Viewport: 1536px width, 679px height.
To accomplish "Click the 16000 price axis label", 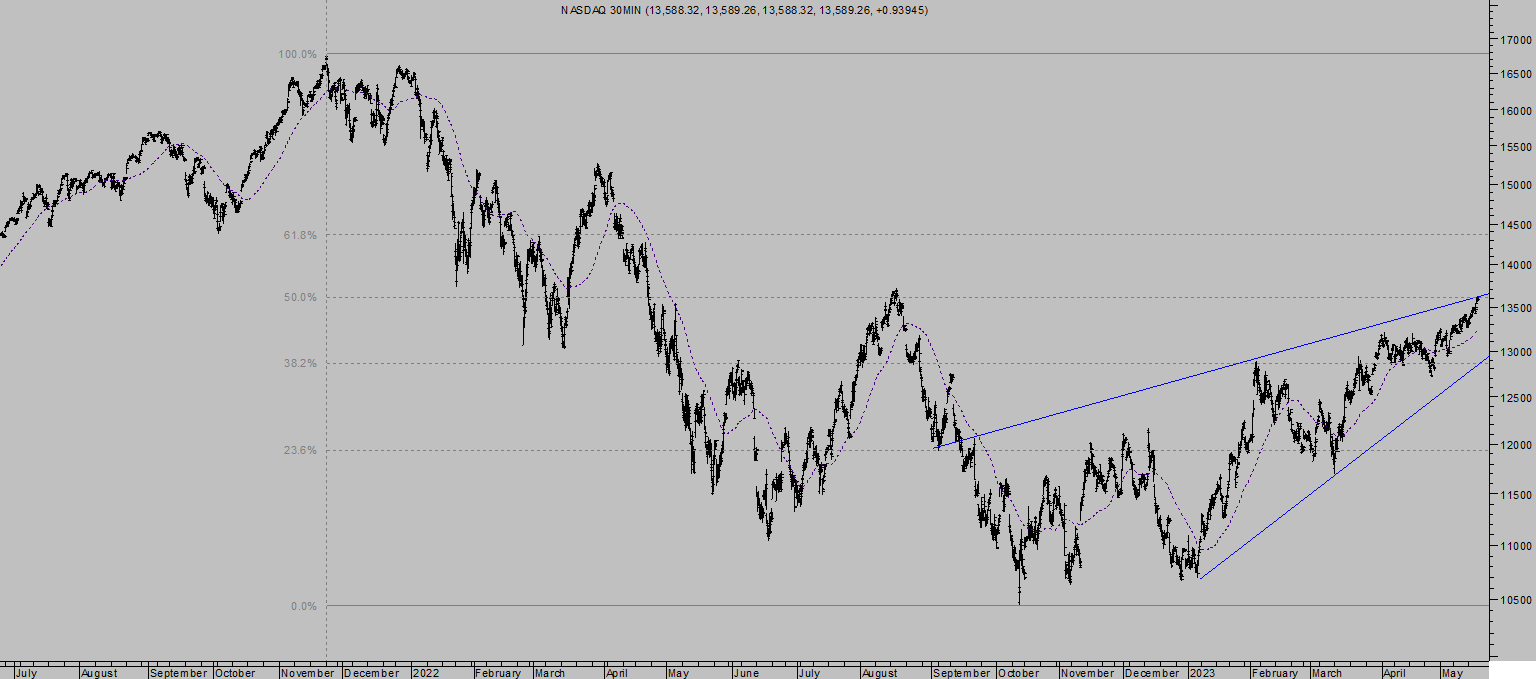I will pyautogui.click(x=1517, y=111).
